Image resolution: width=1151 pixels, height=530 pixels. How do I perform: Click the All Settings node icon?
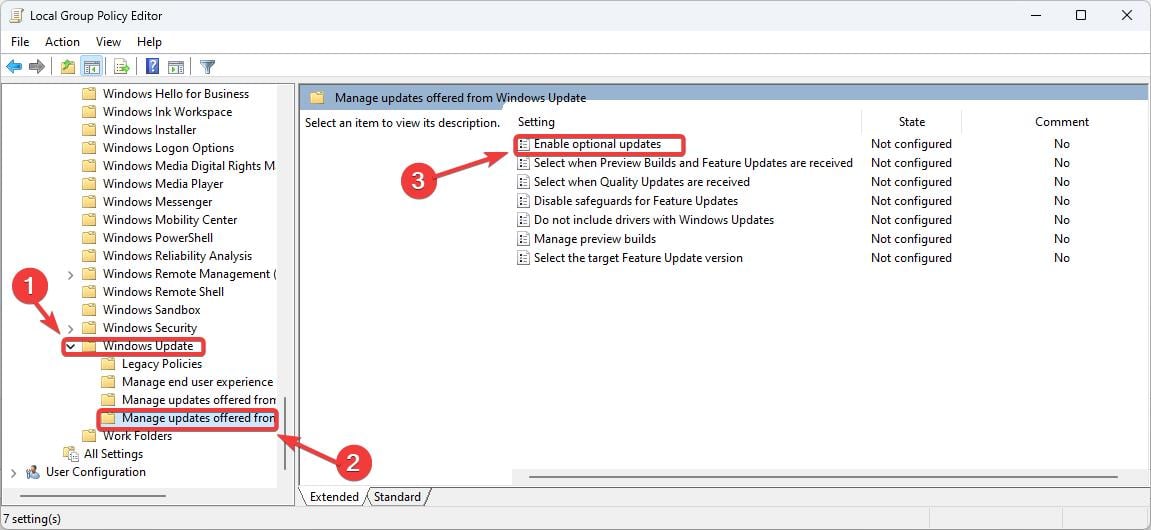[x=70, y=454]
